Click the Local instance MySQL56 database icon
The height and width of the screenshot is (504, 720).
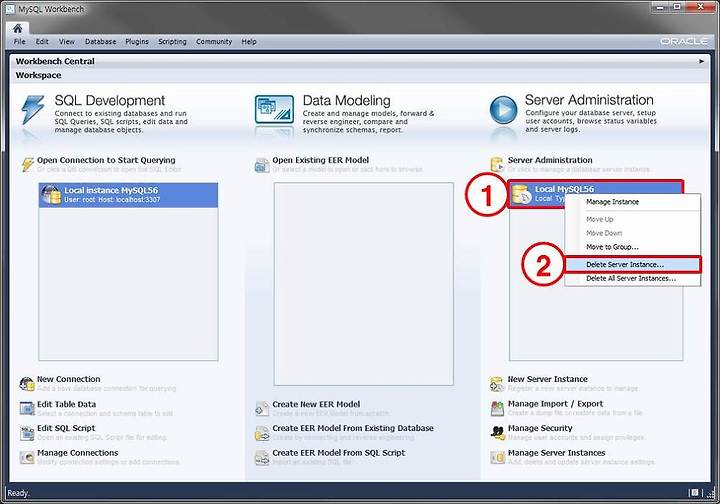coord(51,195)
